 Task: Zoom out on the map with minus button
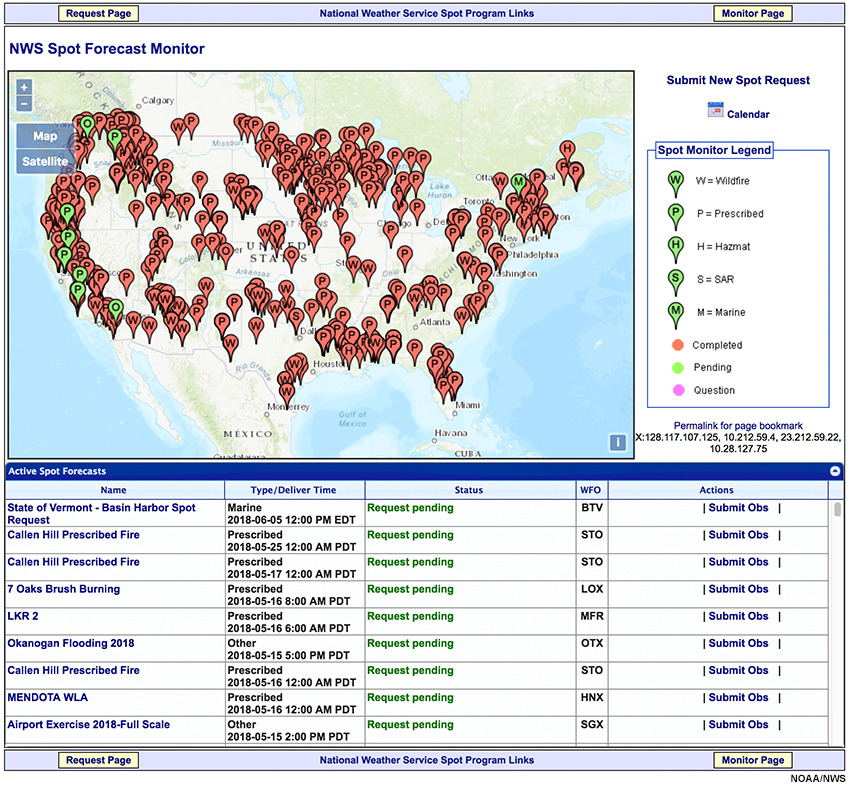tap(24, 103)
